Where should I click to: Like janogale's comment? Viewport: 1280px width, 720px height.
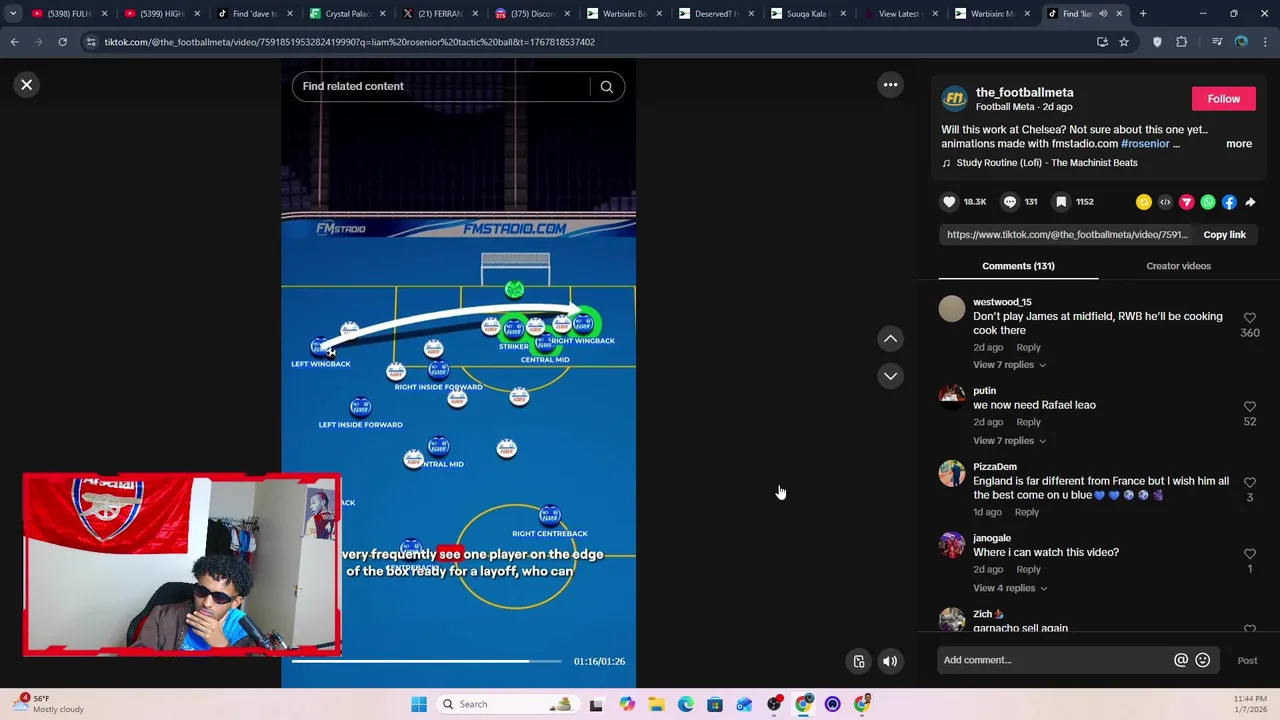tap(1249, 554)
